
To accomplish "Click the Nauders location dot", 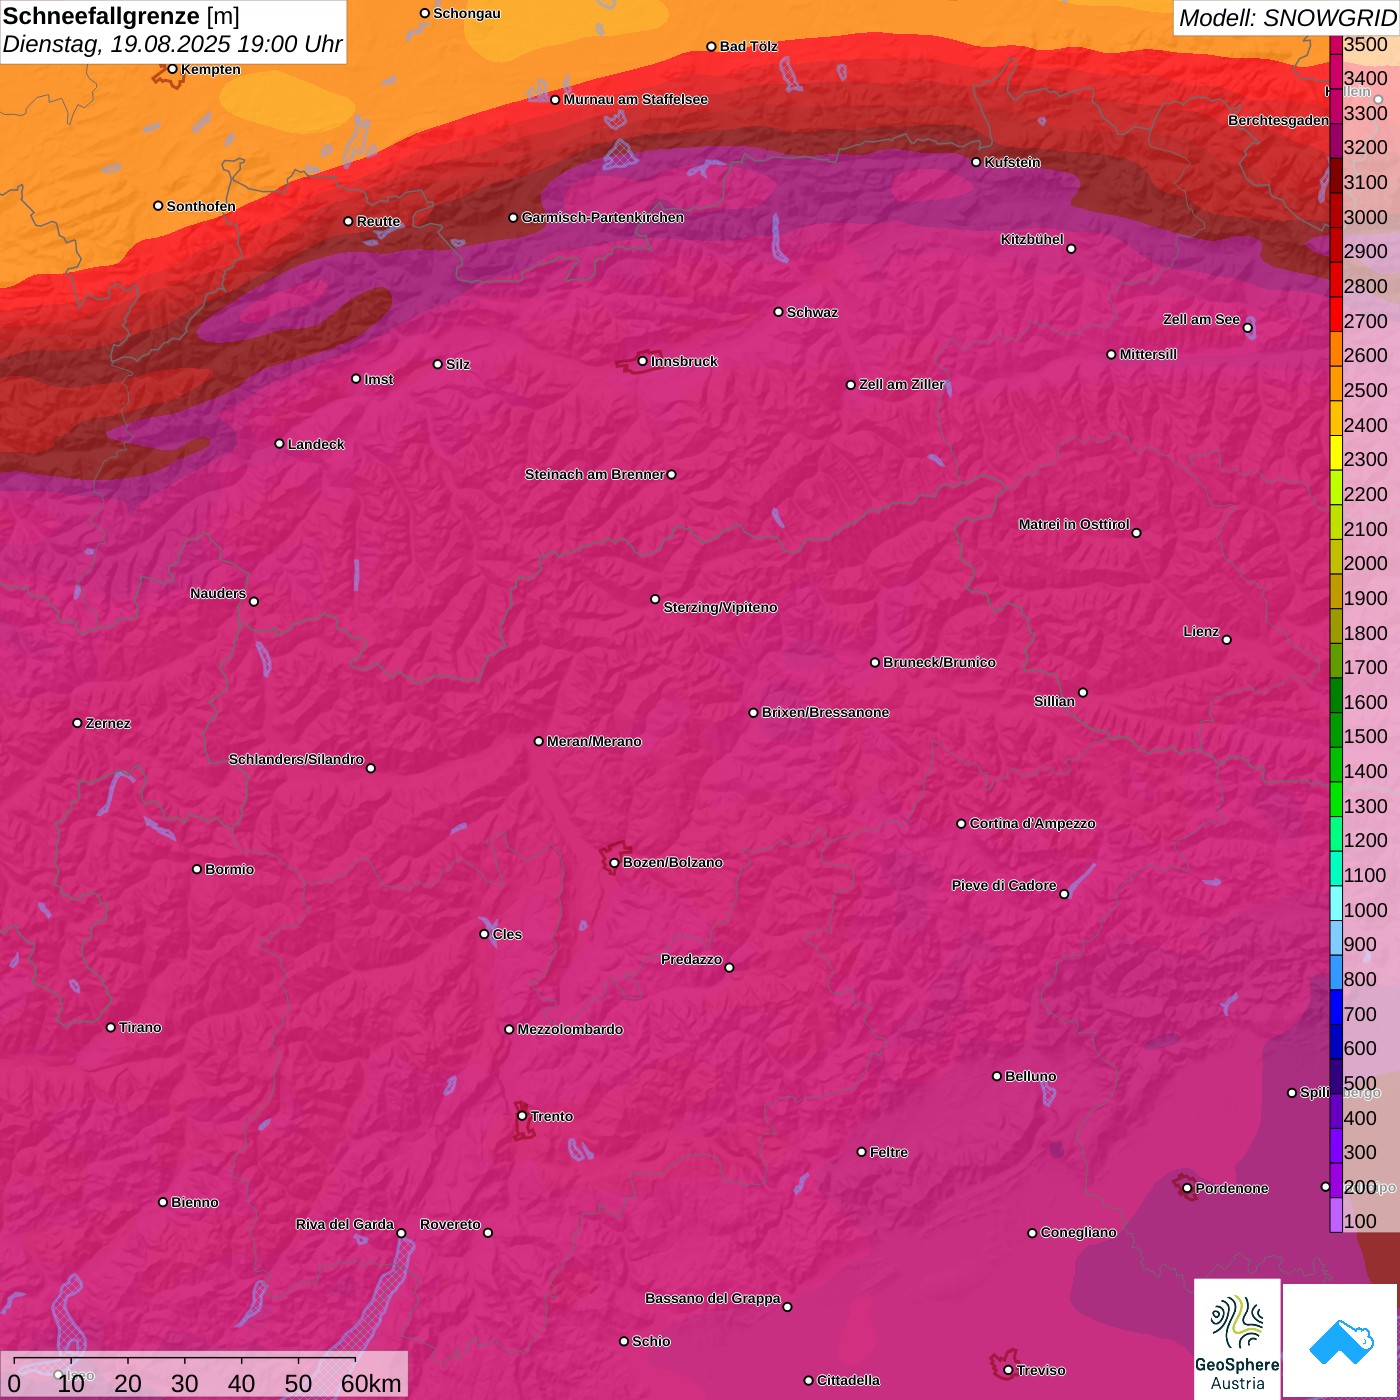I will pyautogui.click(x=254, y=602).
